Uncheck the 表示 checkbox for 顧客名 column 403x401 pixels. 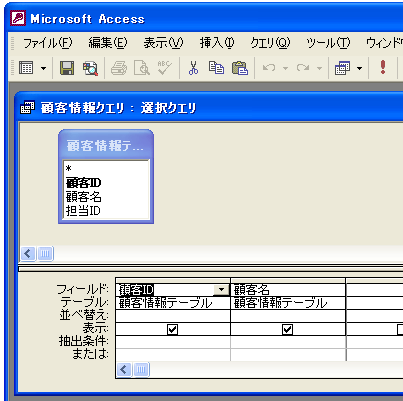point(287,329)
